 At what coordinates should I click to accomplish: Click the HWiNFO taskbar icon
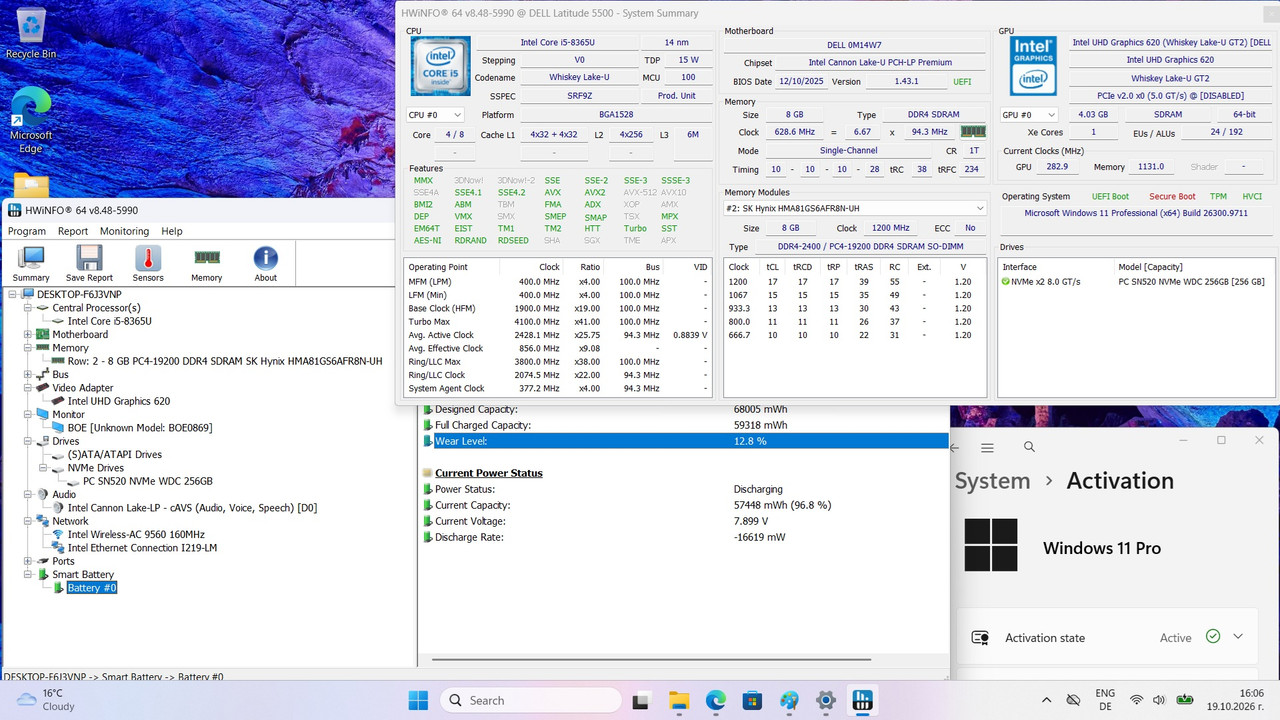coord(862,701)
